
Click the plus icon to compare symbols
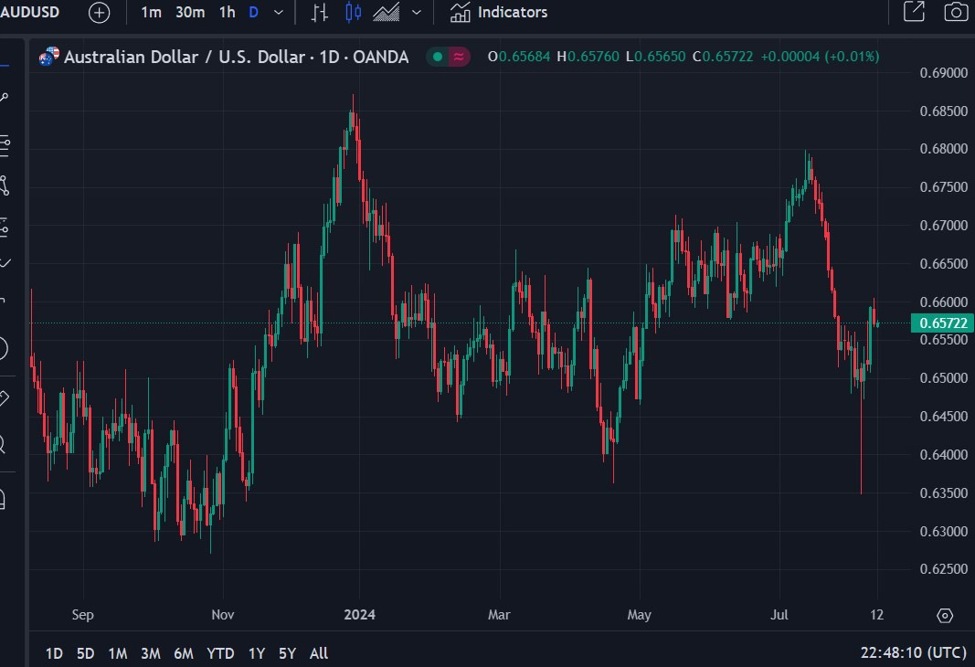98,13
